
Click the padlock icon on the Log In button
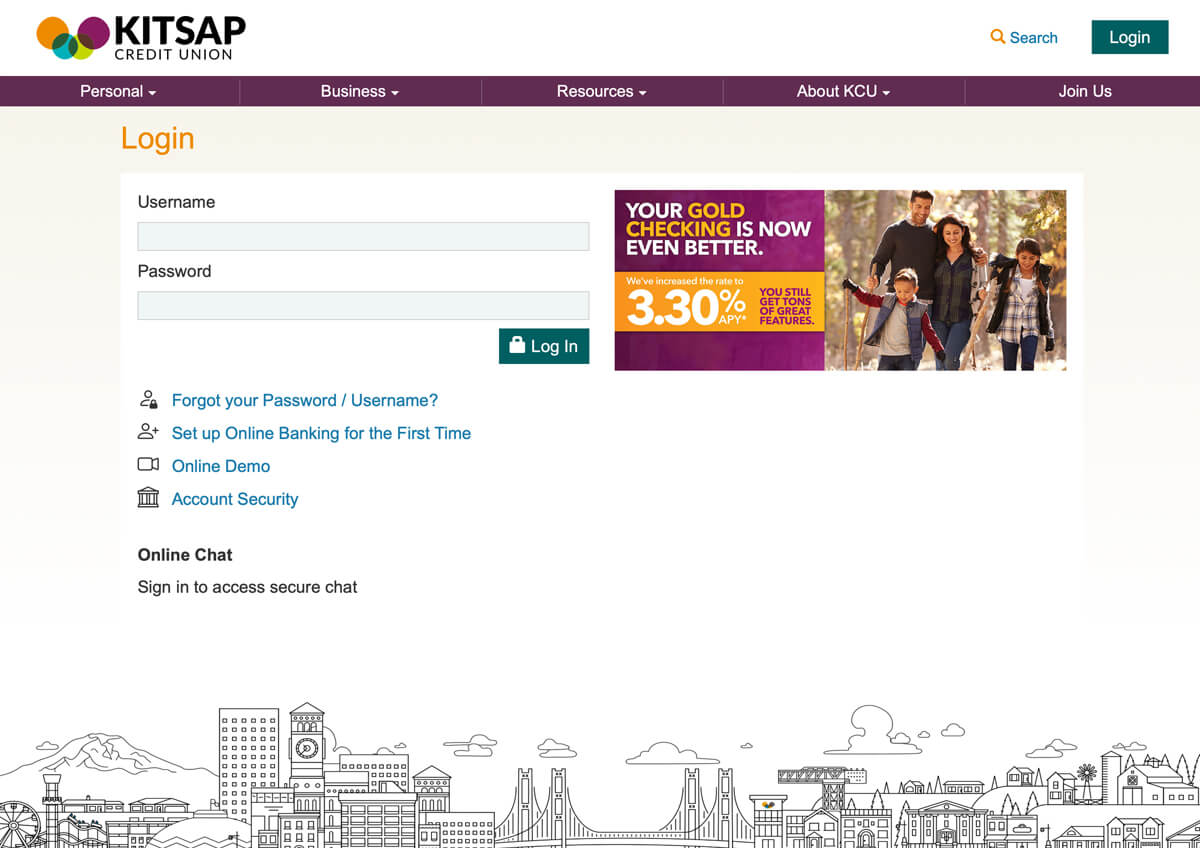(516, 345)
